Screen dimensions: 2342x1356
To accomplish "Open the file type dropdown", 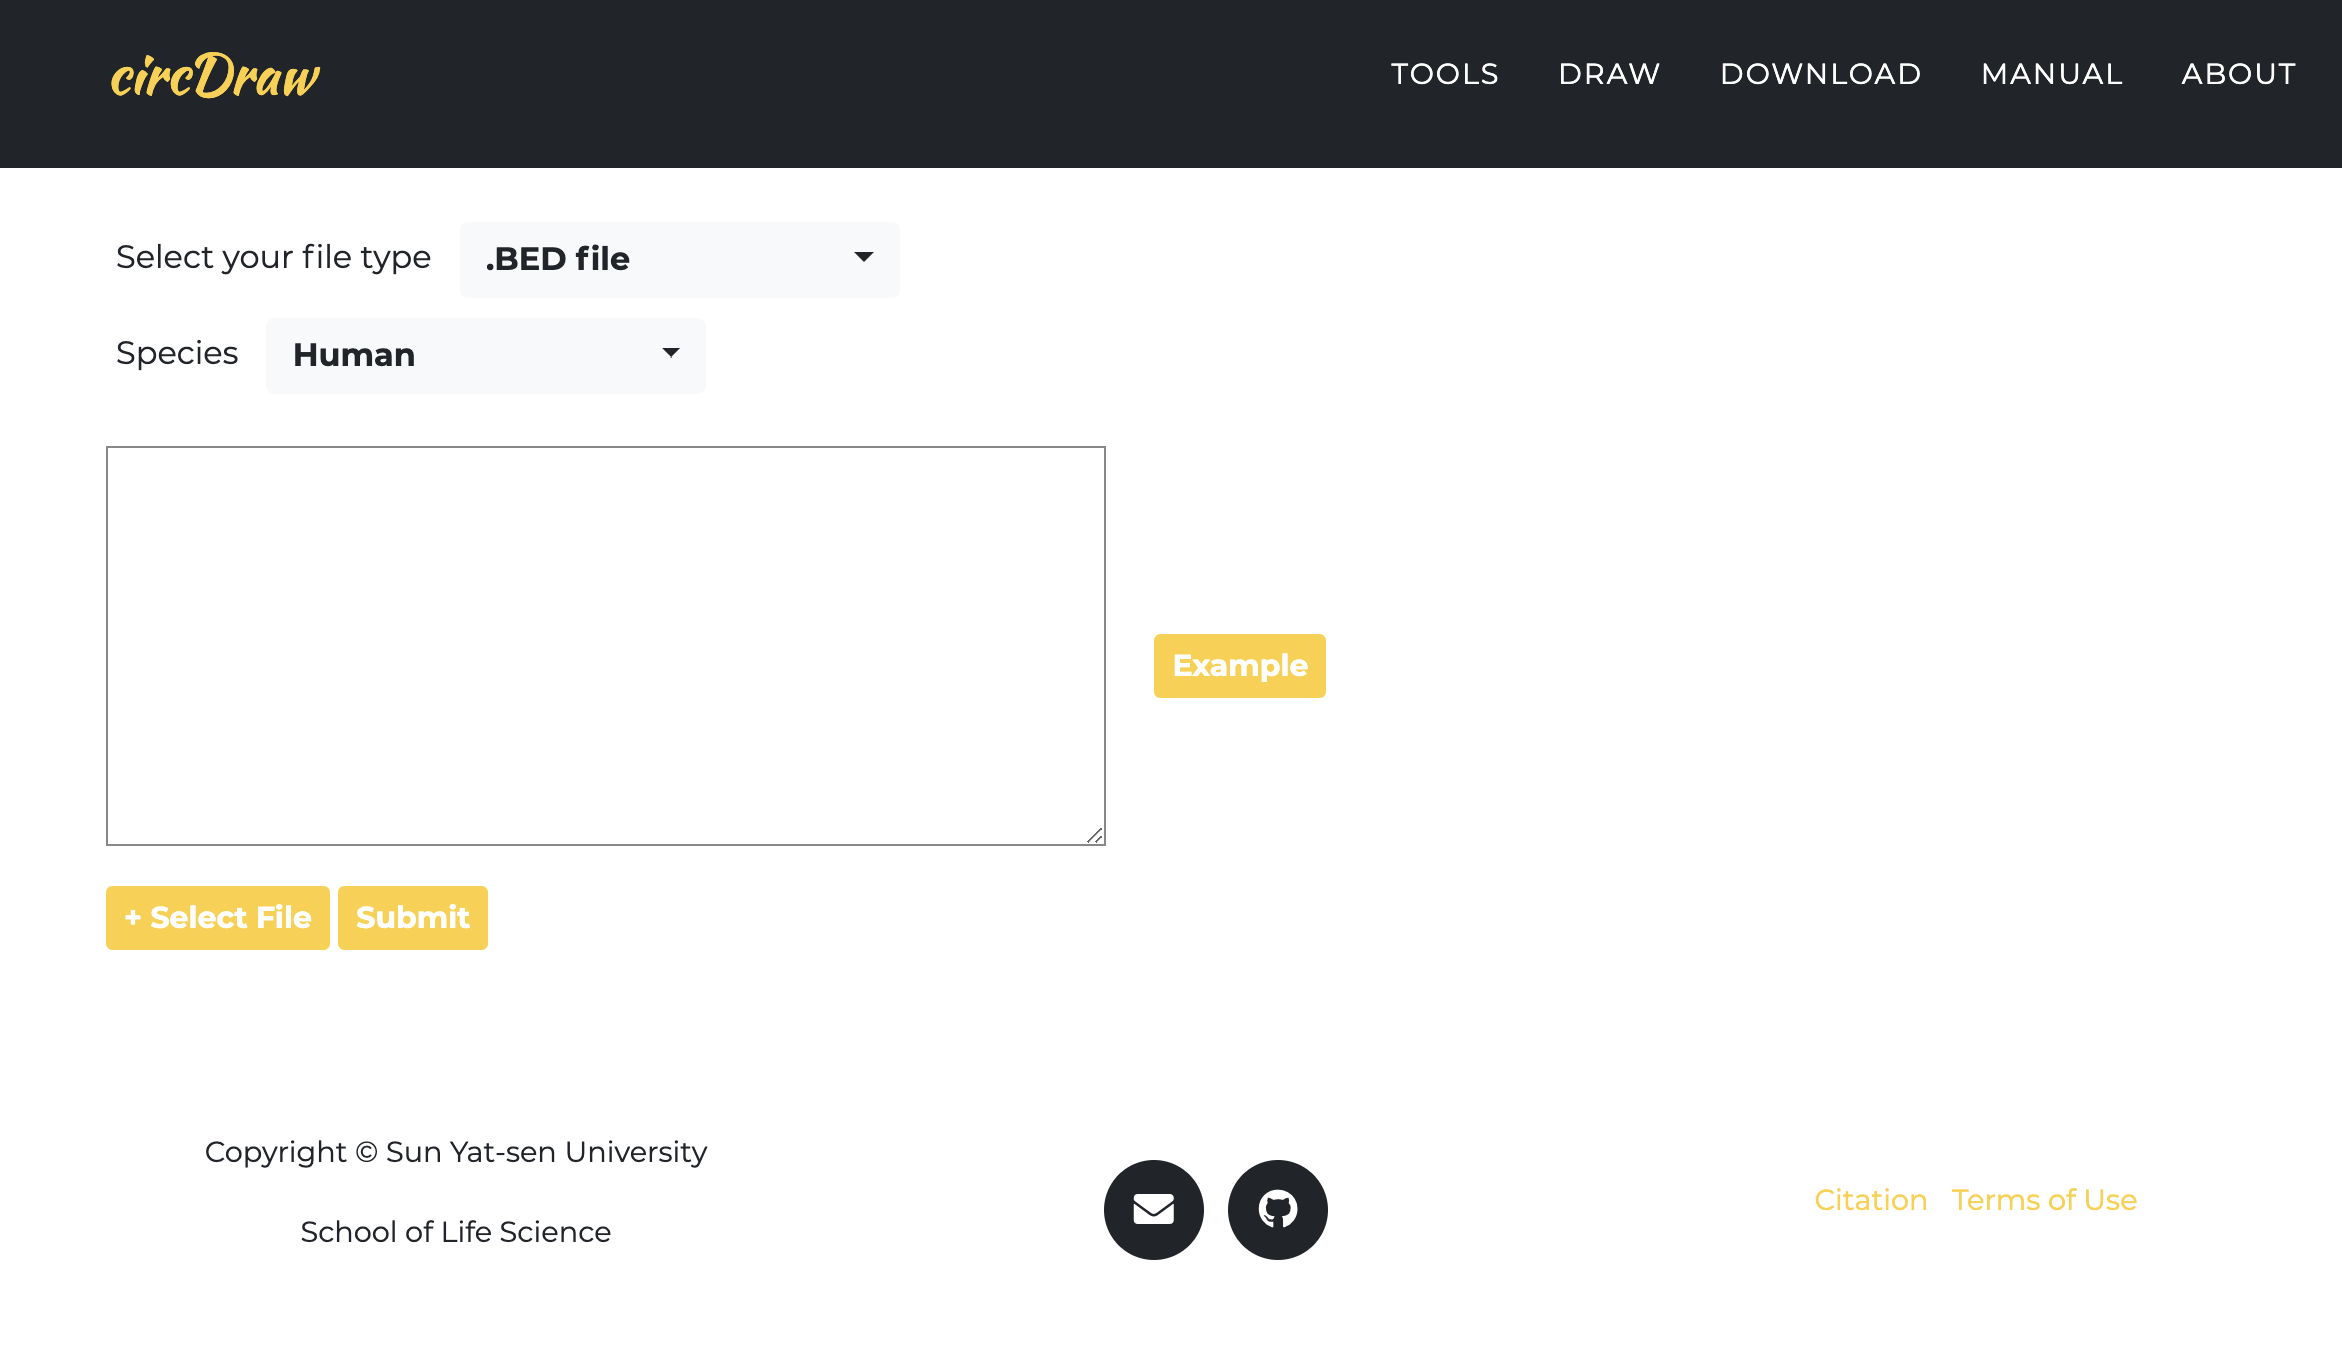I will tap(679, 259).
